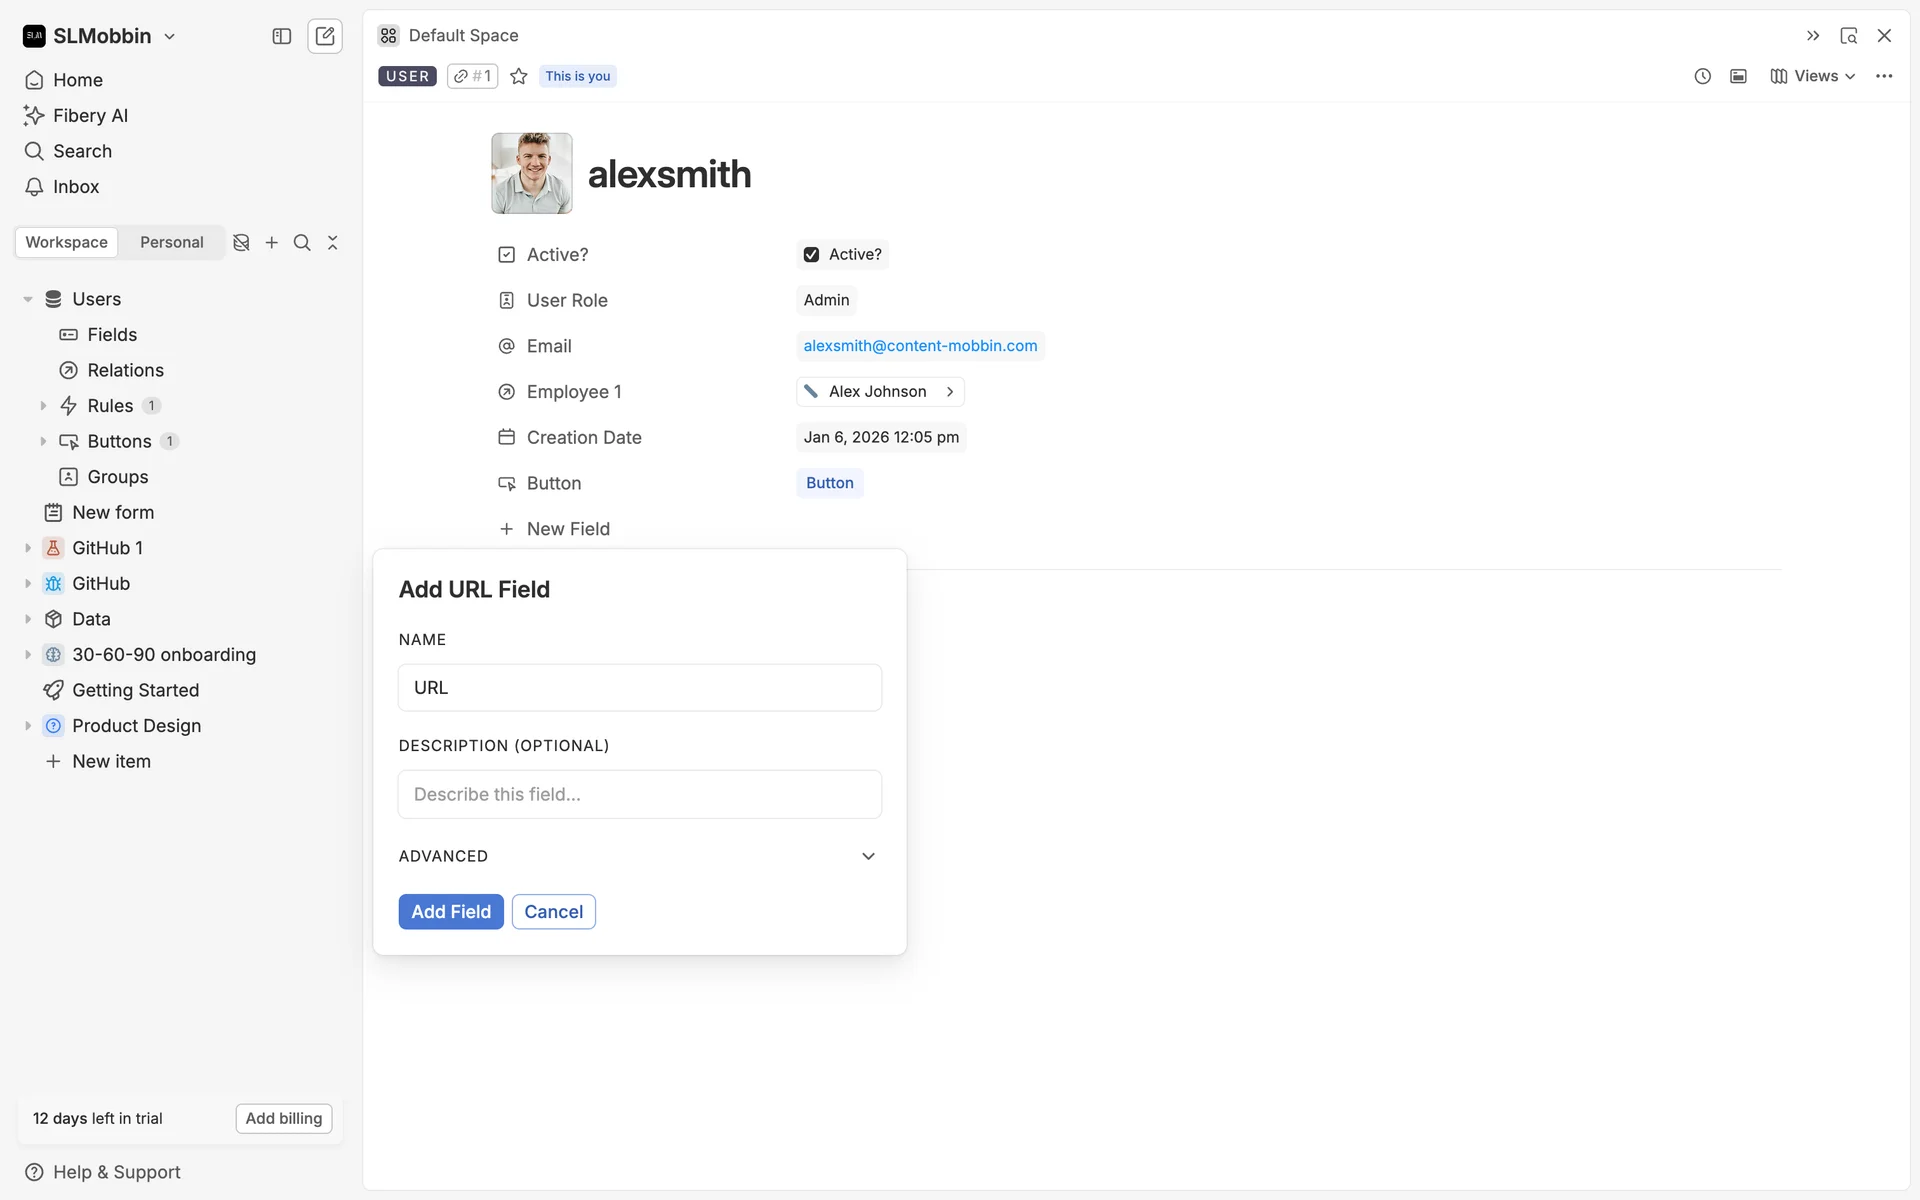Uncheck the Active? checkbox
Viewport: 1920px width, 1200px height.
click(x=811, y=255)
